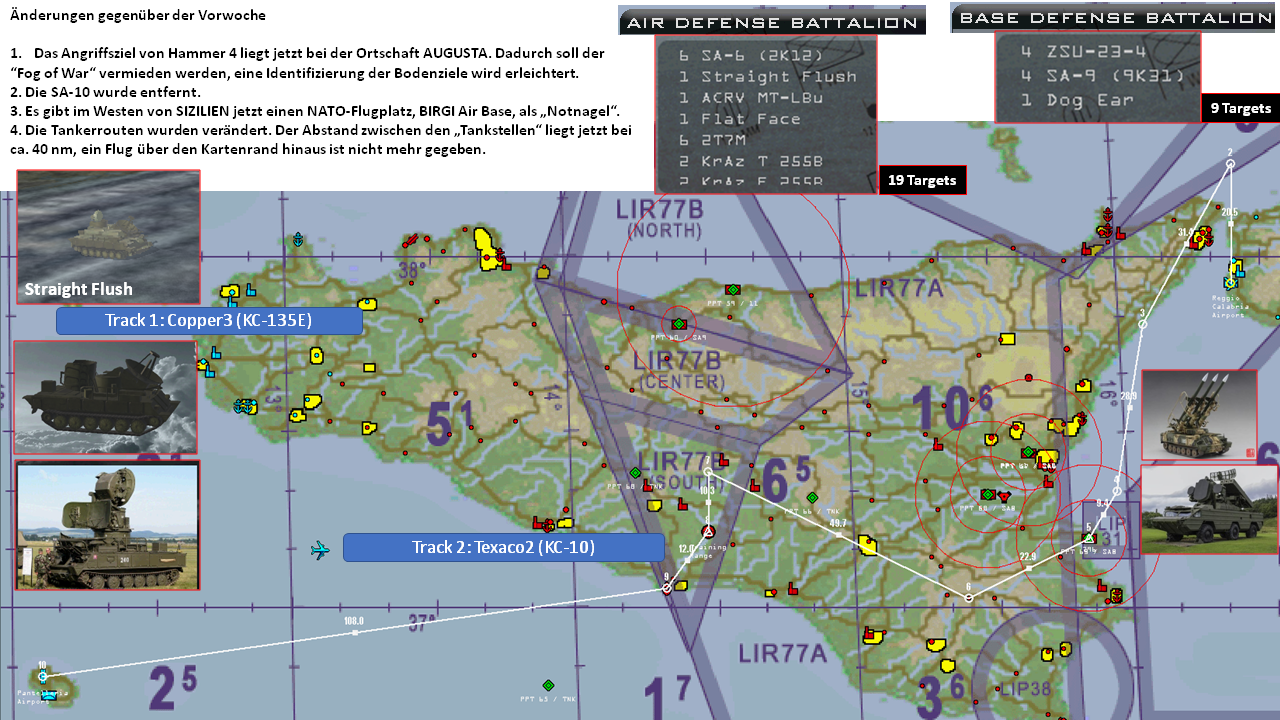Click the '1 Straight Flush' list line
The height and width of the screenshot is (720, 1280).
[x=767, y=76]
